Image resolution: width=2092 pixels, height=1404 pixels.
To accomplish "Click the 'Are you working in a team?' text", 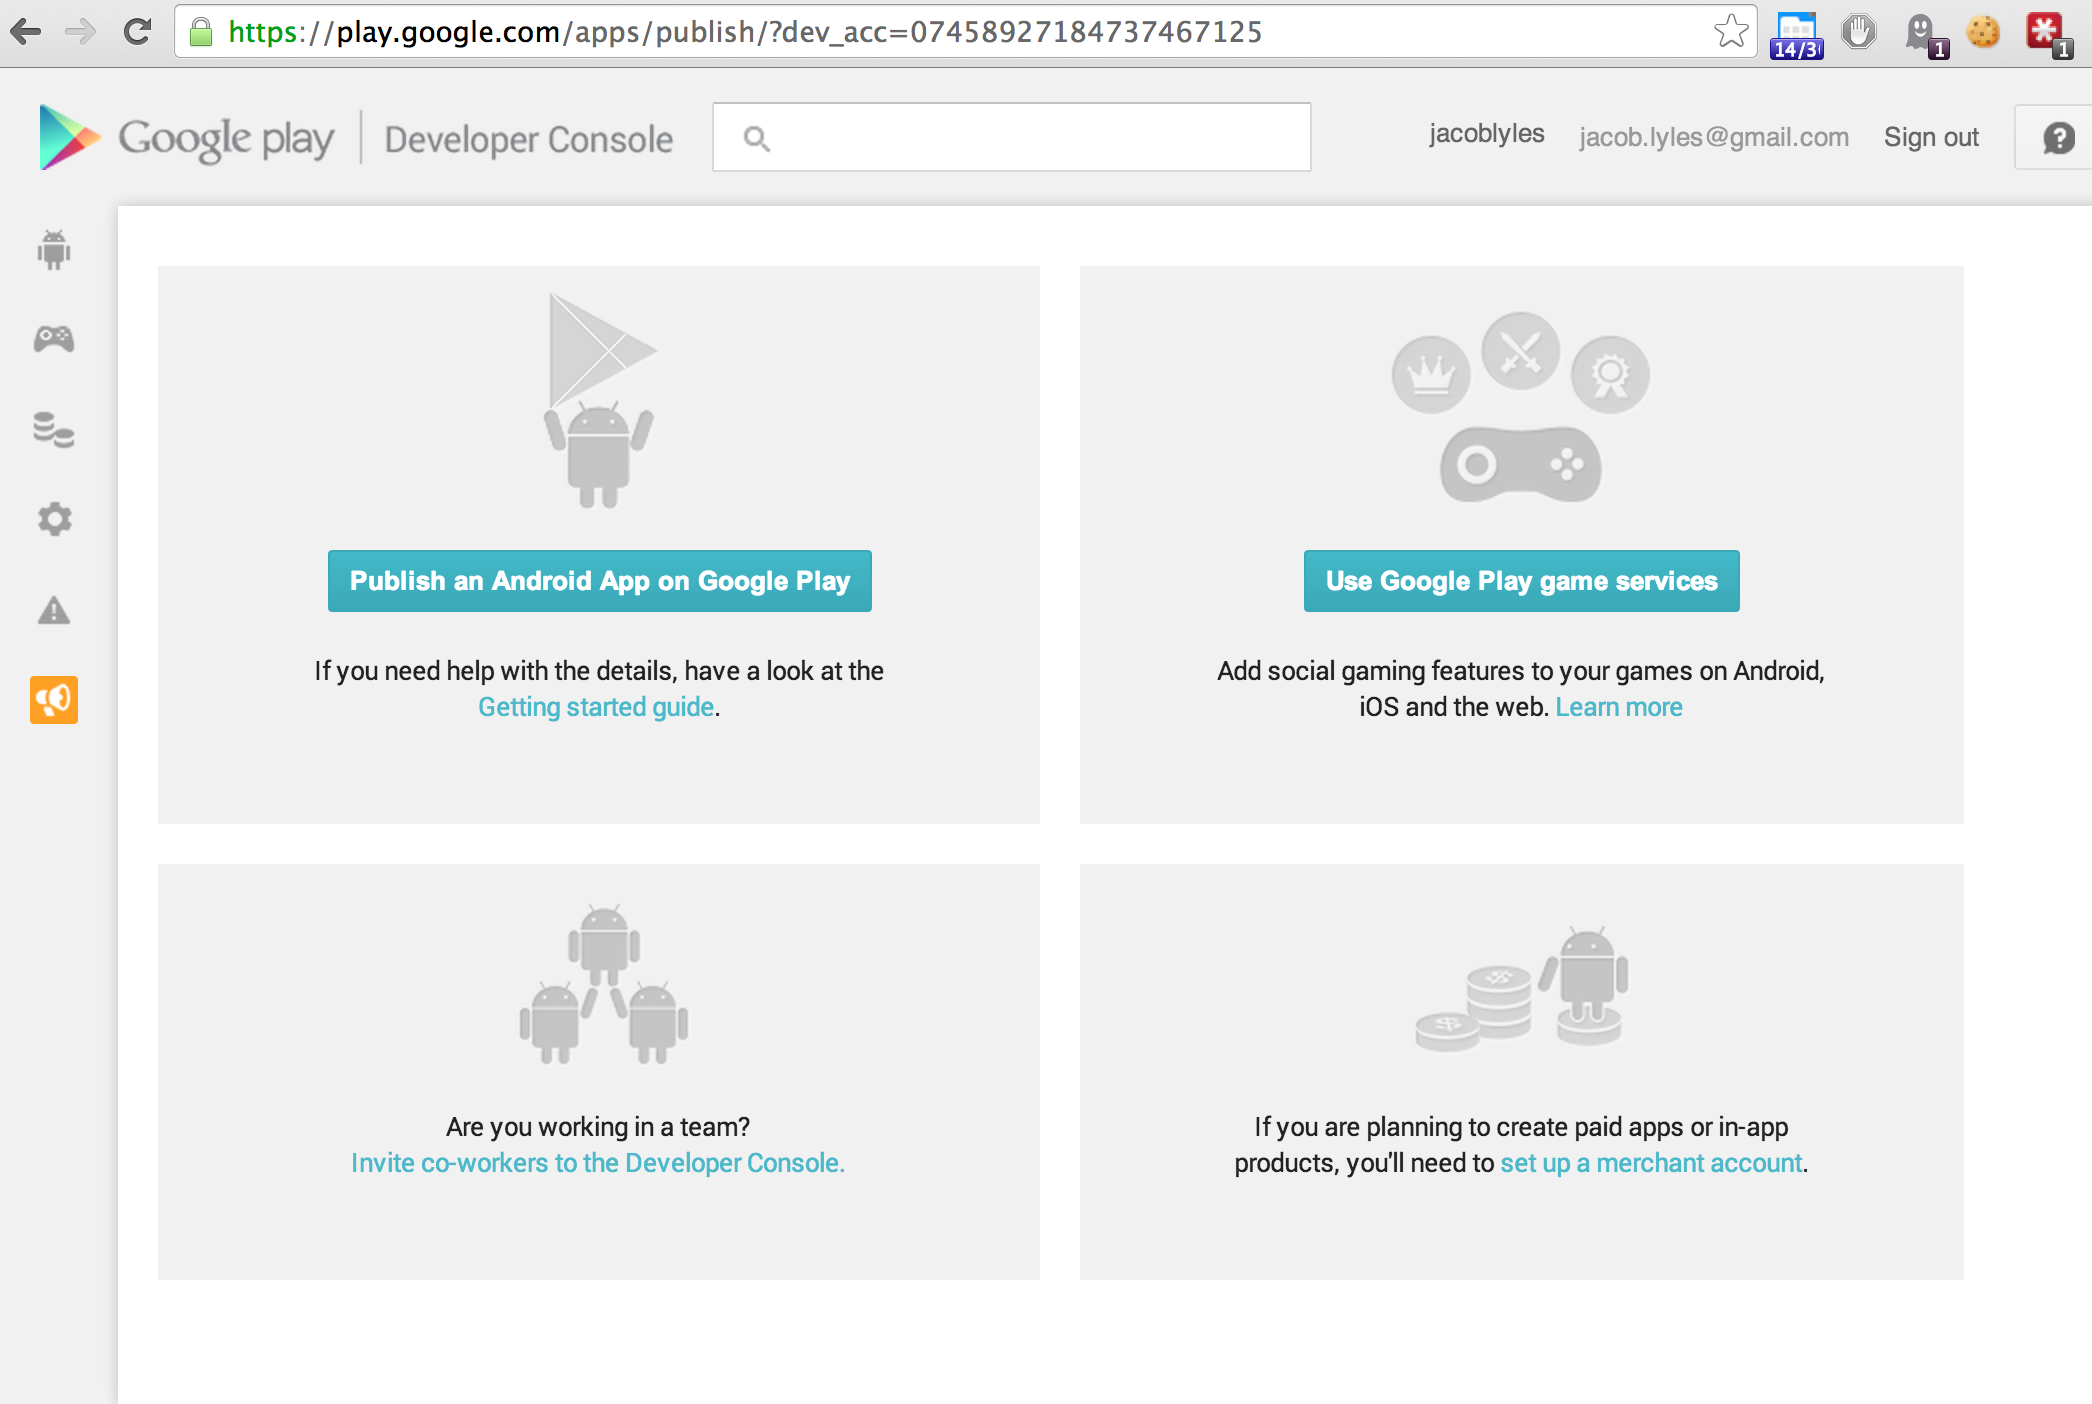I will tap(598, 1127).
